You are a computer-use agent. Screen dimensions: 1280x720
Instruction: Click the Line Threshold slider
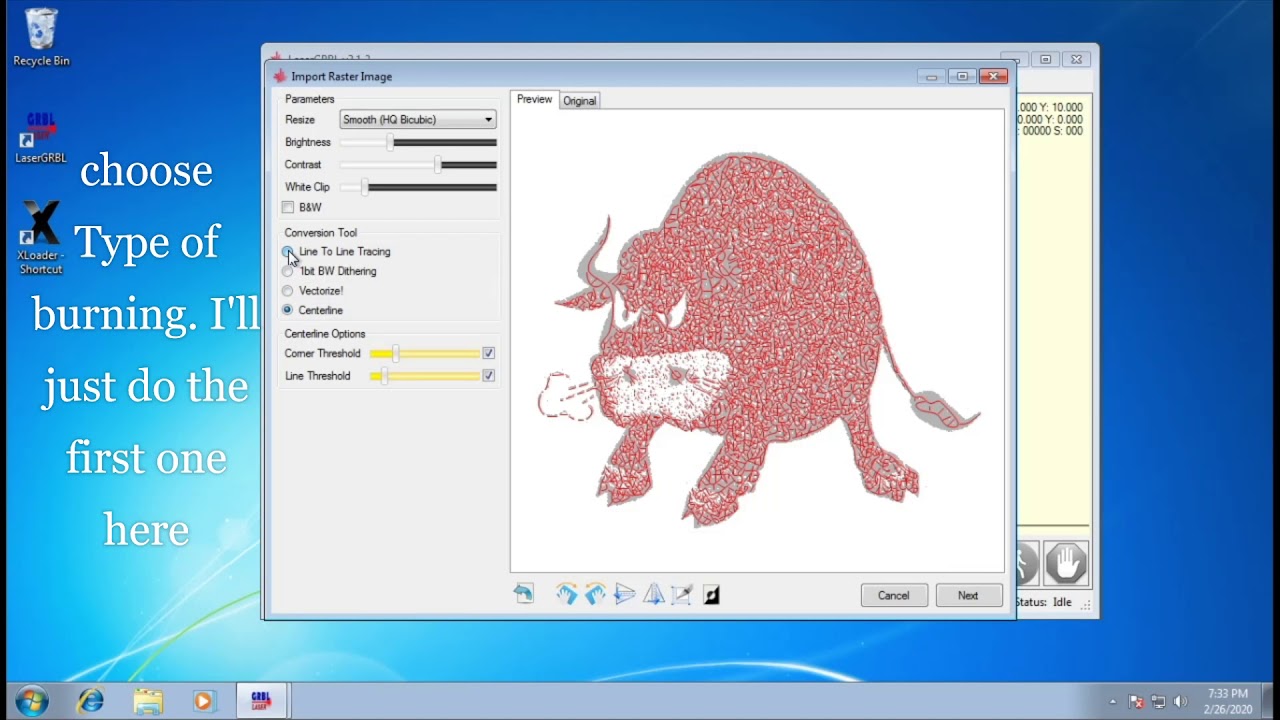click(x=425, y=375)
